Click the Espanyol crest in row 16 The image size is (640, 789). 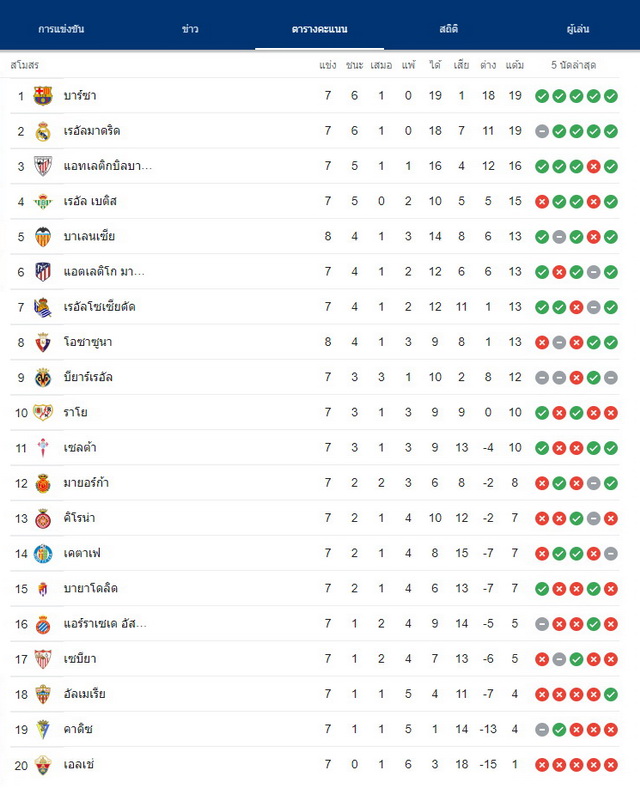[43, 624]
